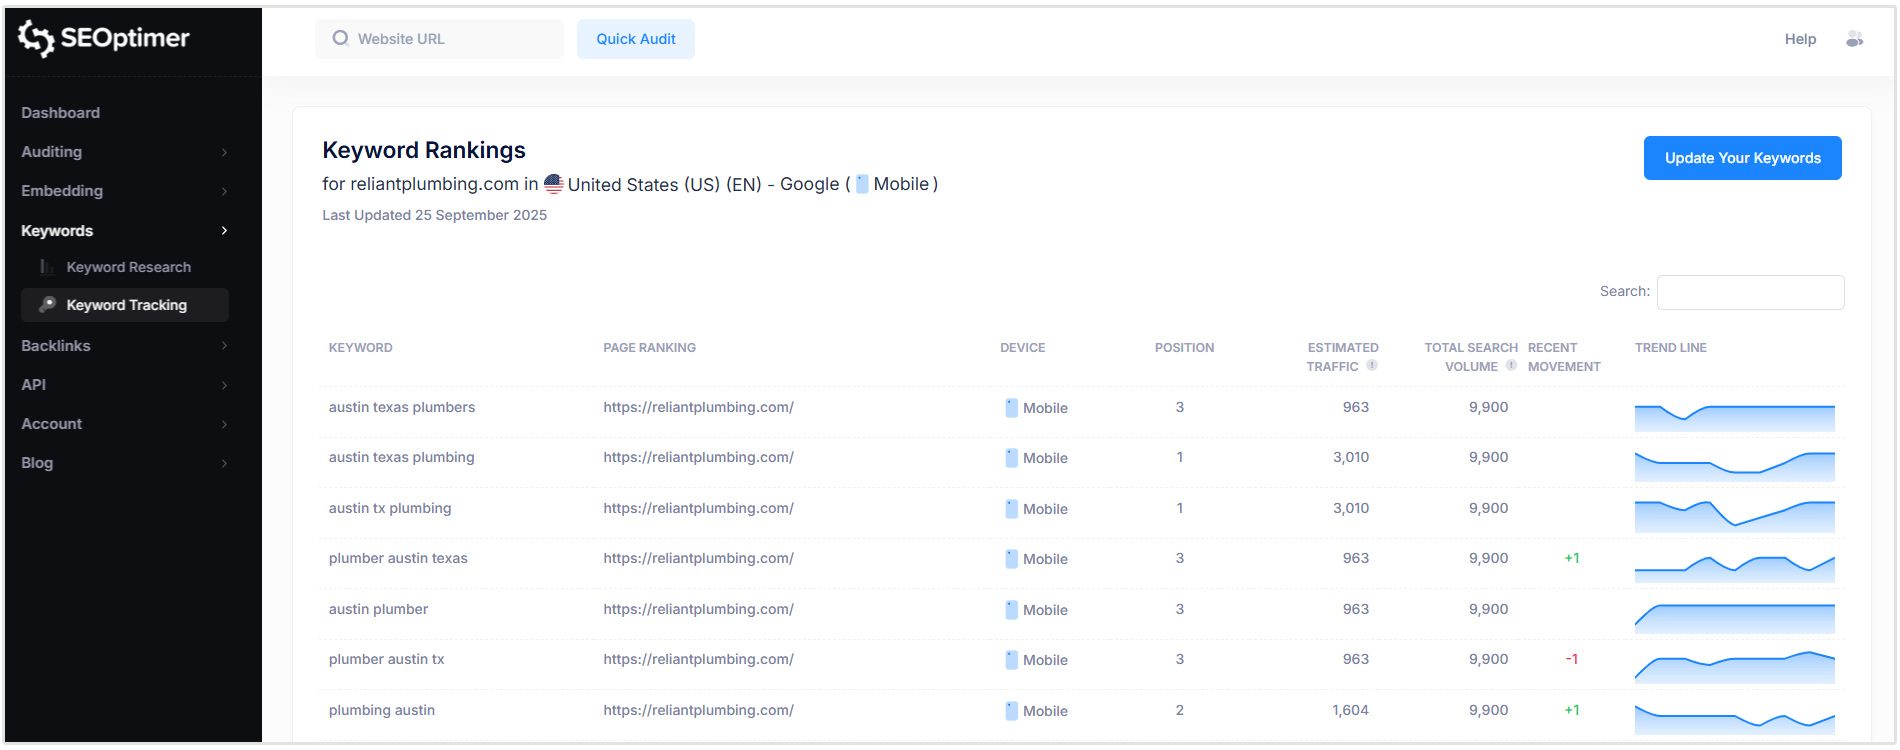Click the trend line for austin texas plumbers

[1734, 416]
